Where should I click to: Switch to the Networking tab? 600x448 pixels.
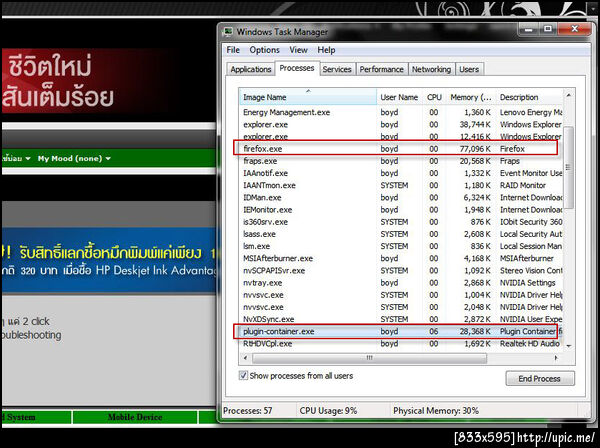click(431, 69)
